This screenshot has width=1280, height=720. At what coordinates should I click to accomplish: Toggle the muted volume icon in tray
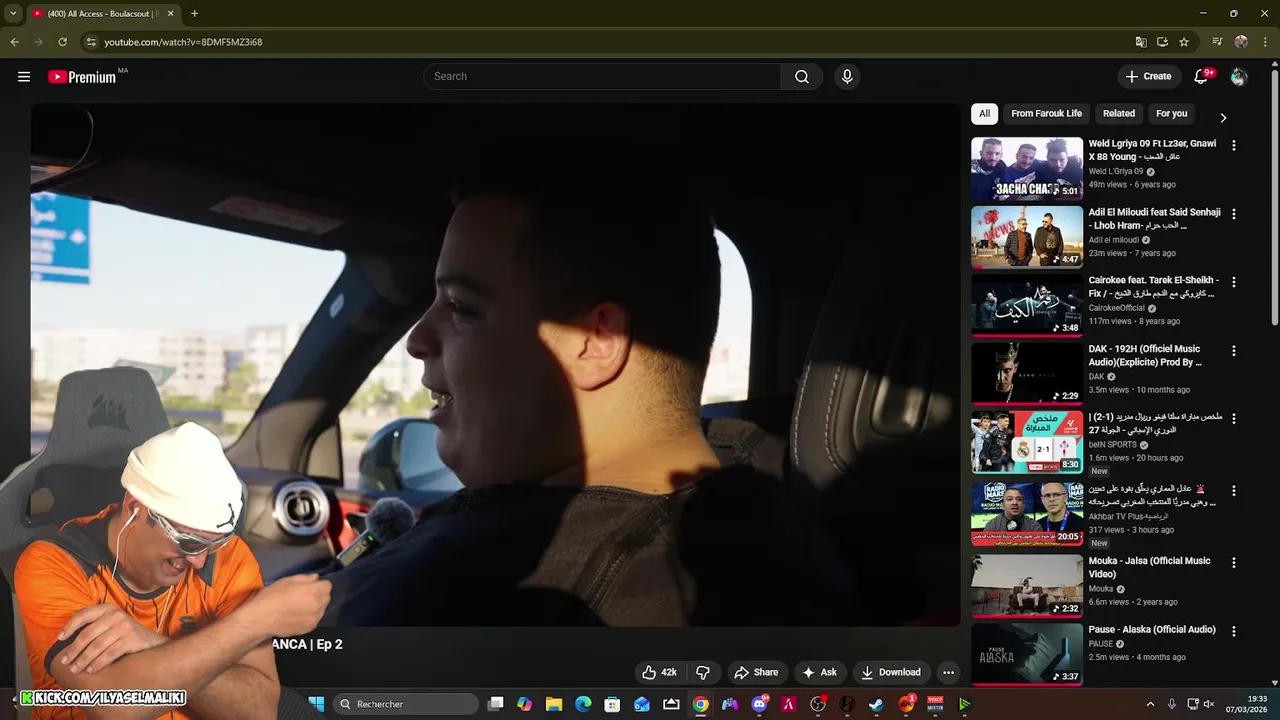tap(1209, 704)
